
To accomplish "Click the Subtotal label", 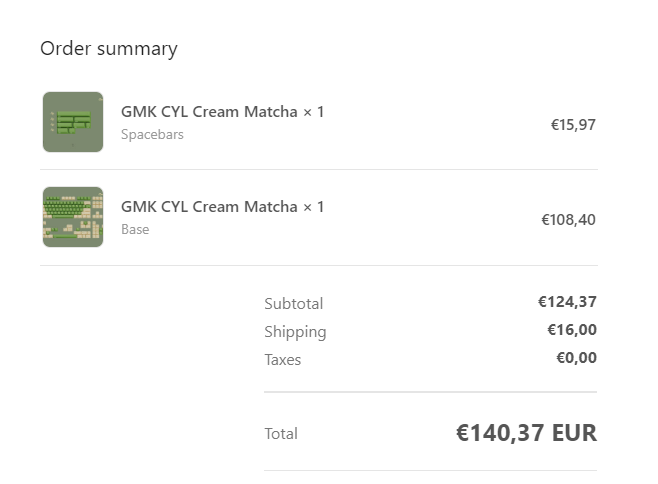I will pos(294,303).
